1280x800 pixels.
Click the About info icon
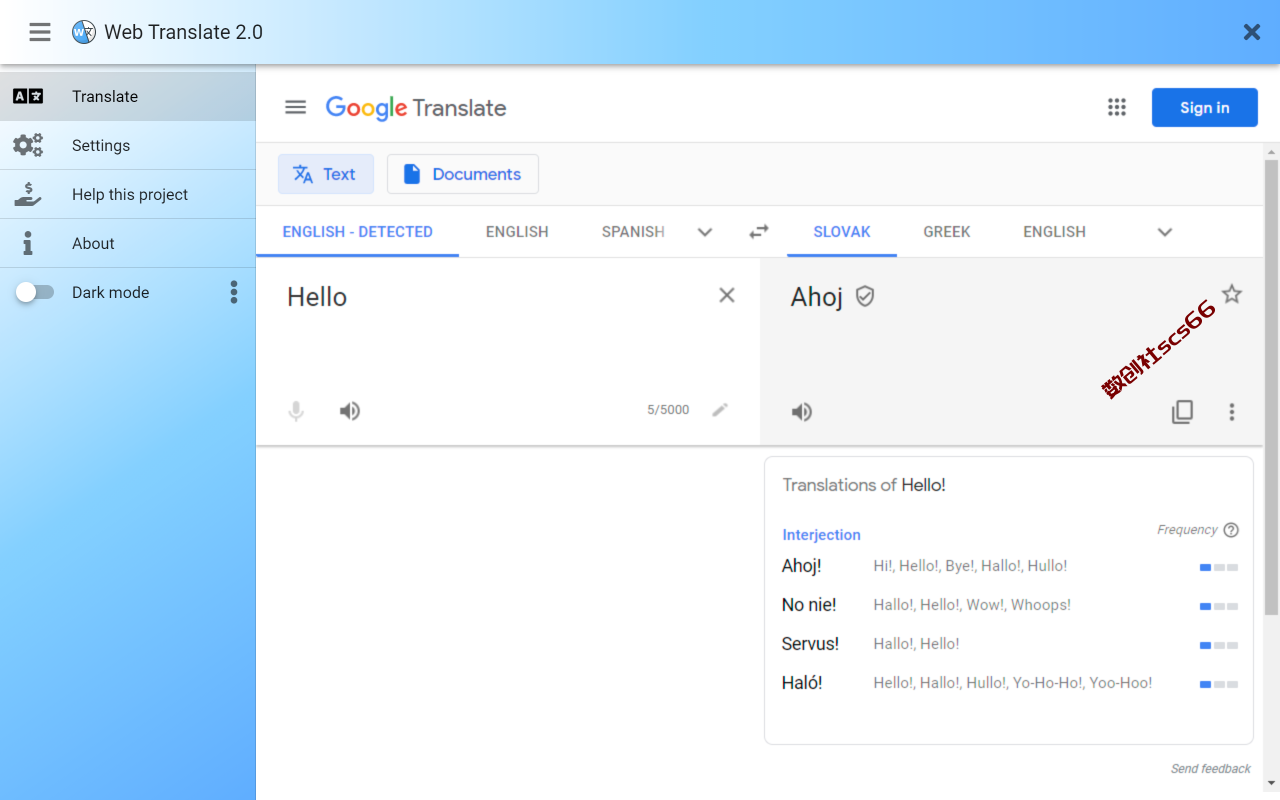coord(28,243)
